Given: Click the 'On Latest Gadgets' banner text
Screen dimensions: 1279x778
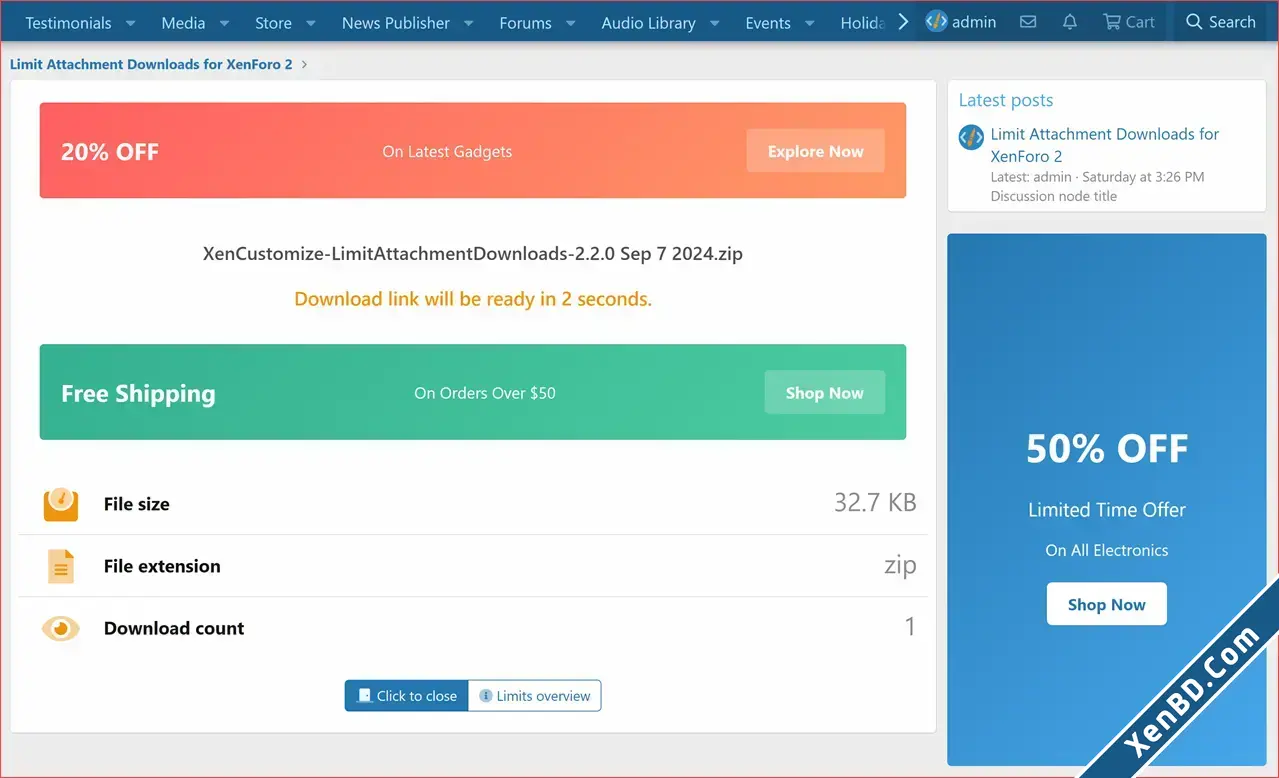Looking at the screenshot, I should tap(447, 152).
